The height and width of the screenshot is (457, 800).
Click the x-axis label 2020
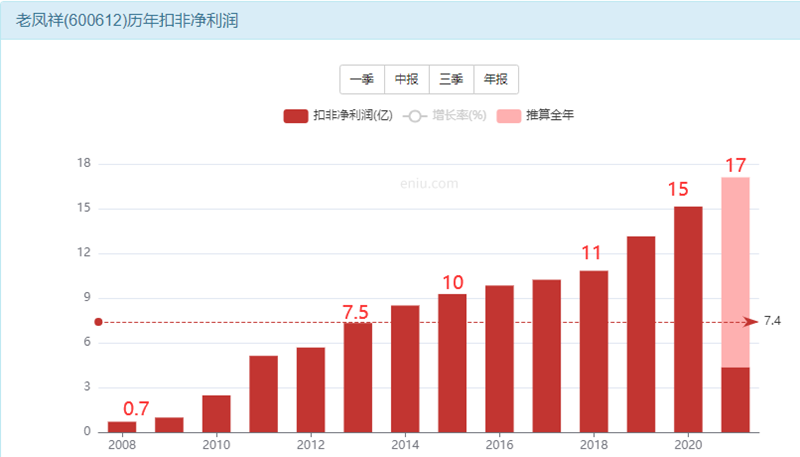[688, 445]
